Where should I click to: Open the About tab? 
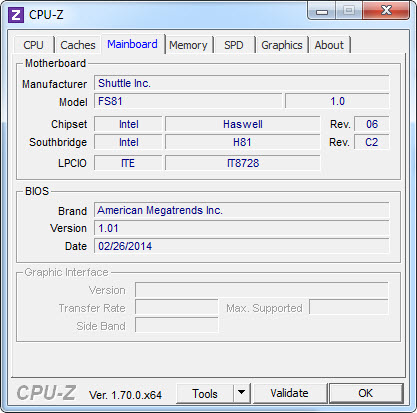coord(329,45)
